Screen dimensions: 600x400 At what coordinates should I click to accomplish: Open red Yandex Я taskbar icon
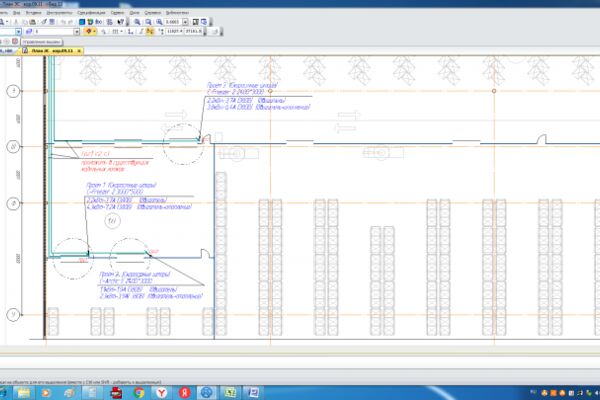[x=184, y=392]
